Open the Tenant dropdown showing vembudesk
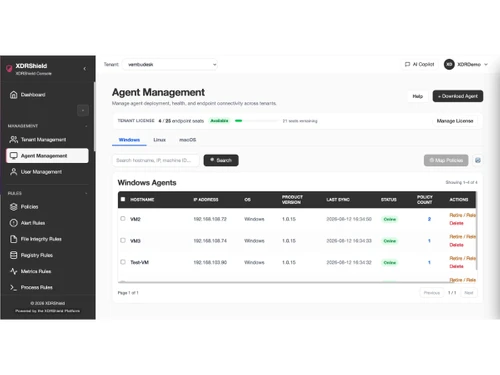Viewport: 500px width, 375px height. (x=170, y=64)
